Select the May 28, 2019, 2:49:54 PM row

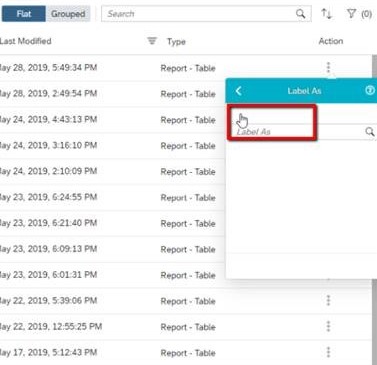(113, 94)
